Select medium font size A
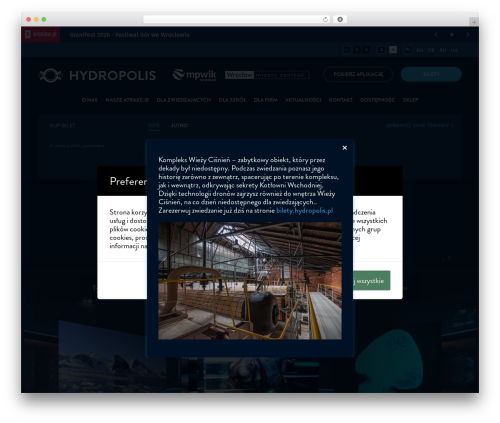Viewport: 500px width, 423px height. coord(357,50)
